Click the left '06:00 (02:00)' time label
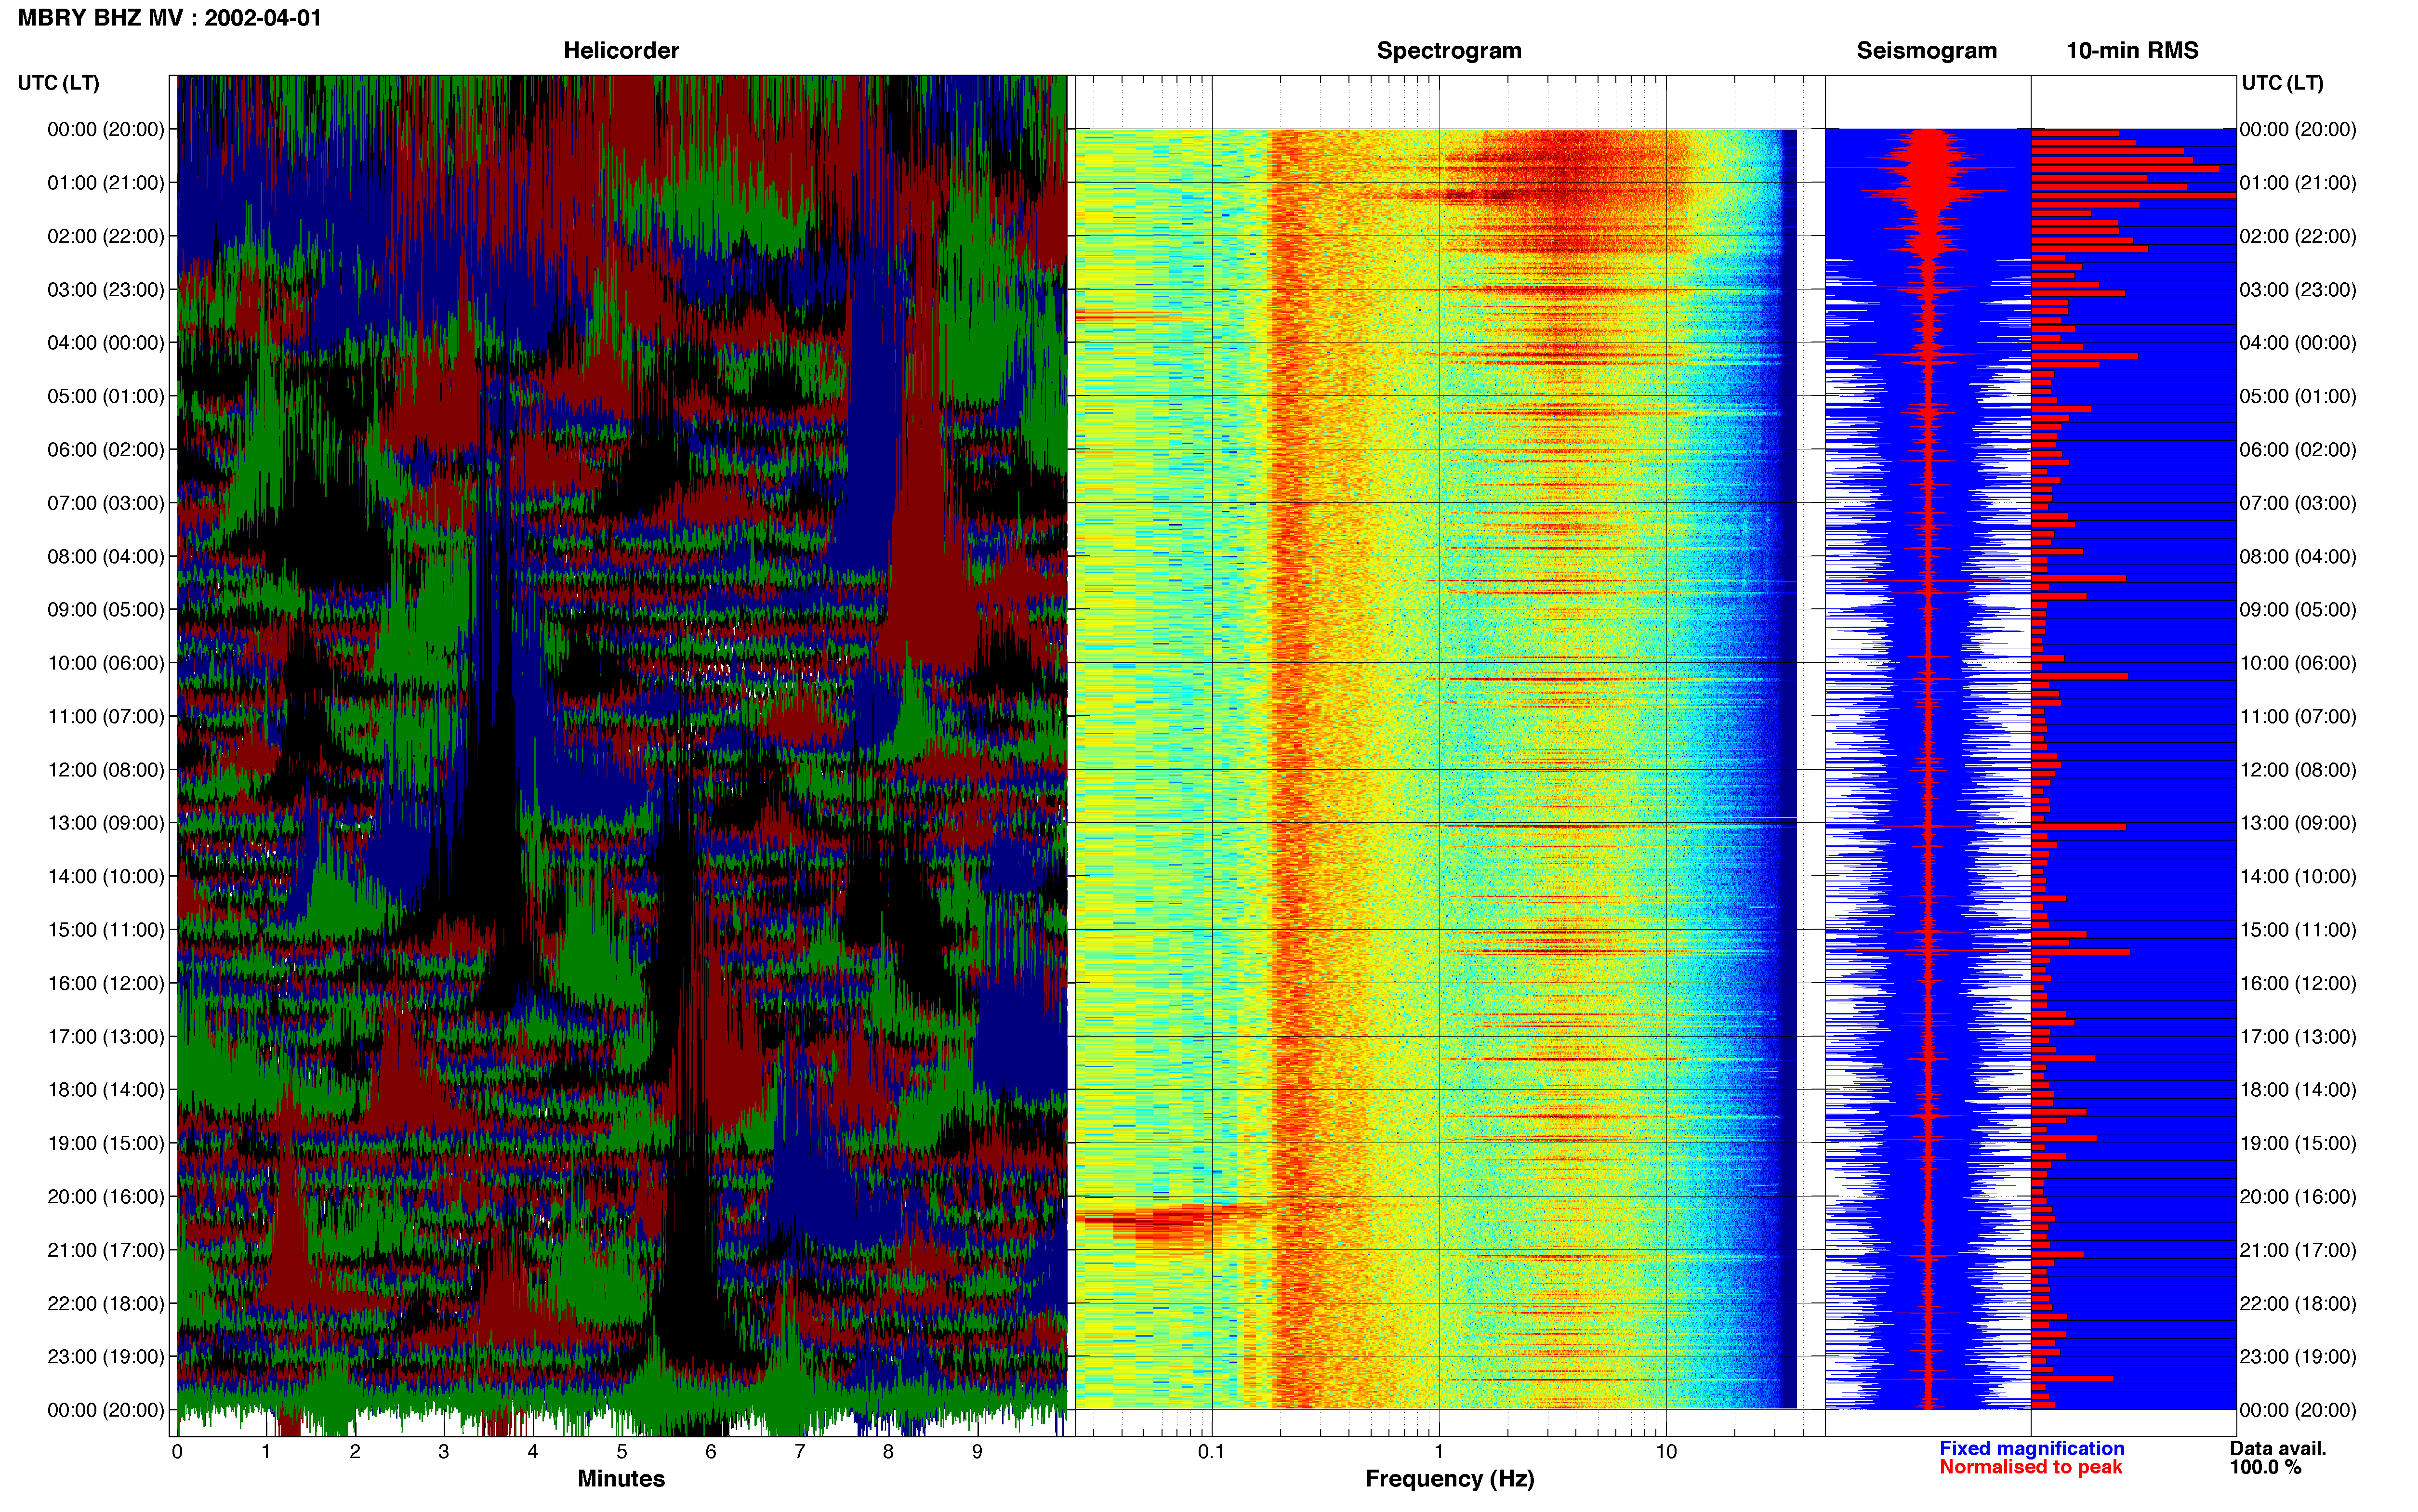Image resolution: width=2418 pixels, height=1512 pixels. click(106, 450)
